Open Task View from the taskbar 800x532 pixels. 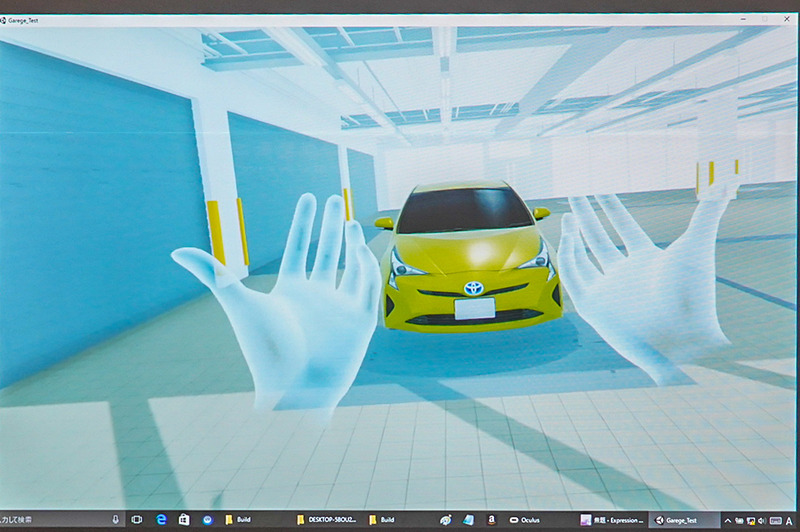[136, 520]
